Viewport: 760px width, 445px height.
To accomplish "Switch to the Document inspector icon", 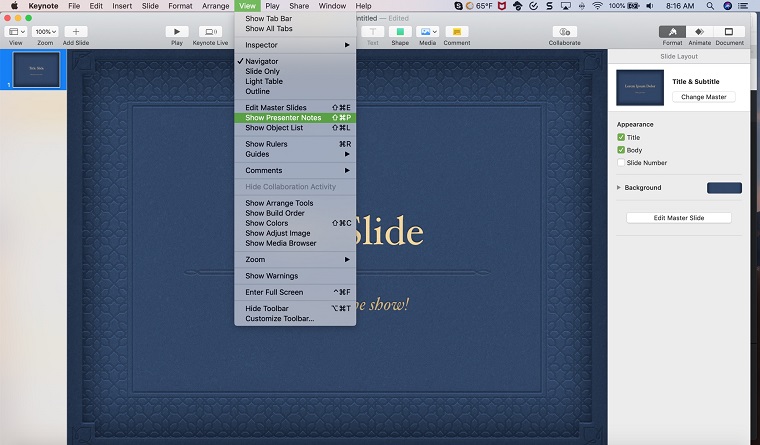I will coord(729,32).
